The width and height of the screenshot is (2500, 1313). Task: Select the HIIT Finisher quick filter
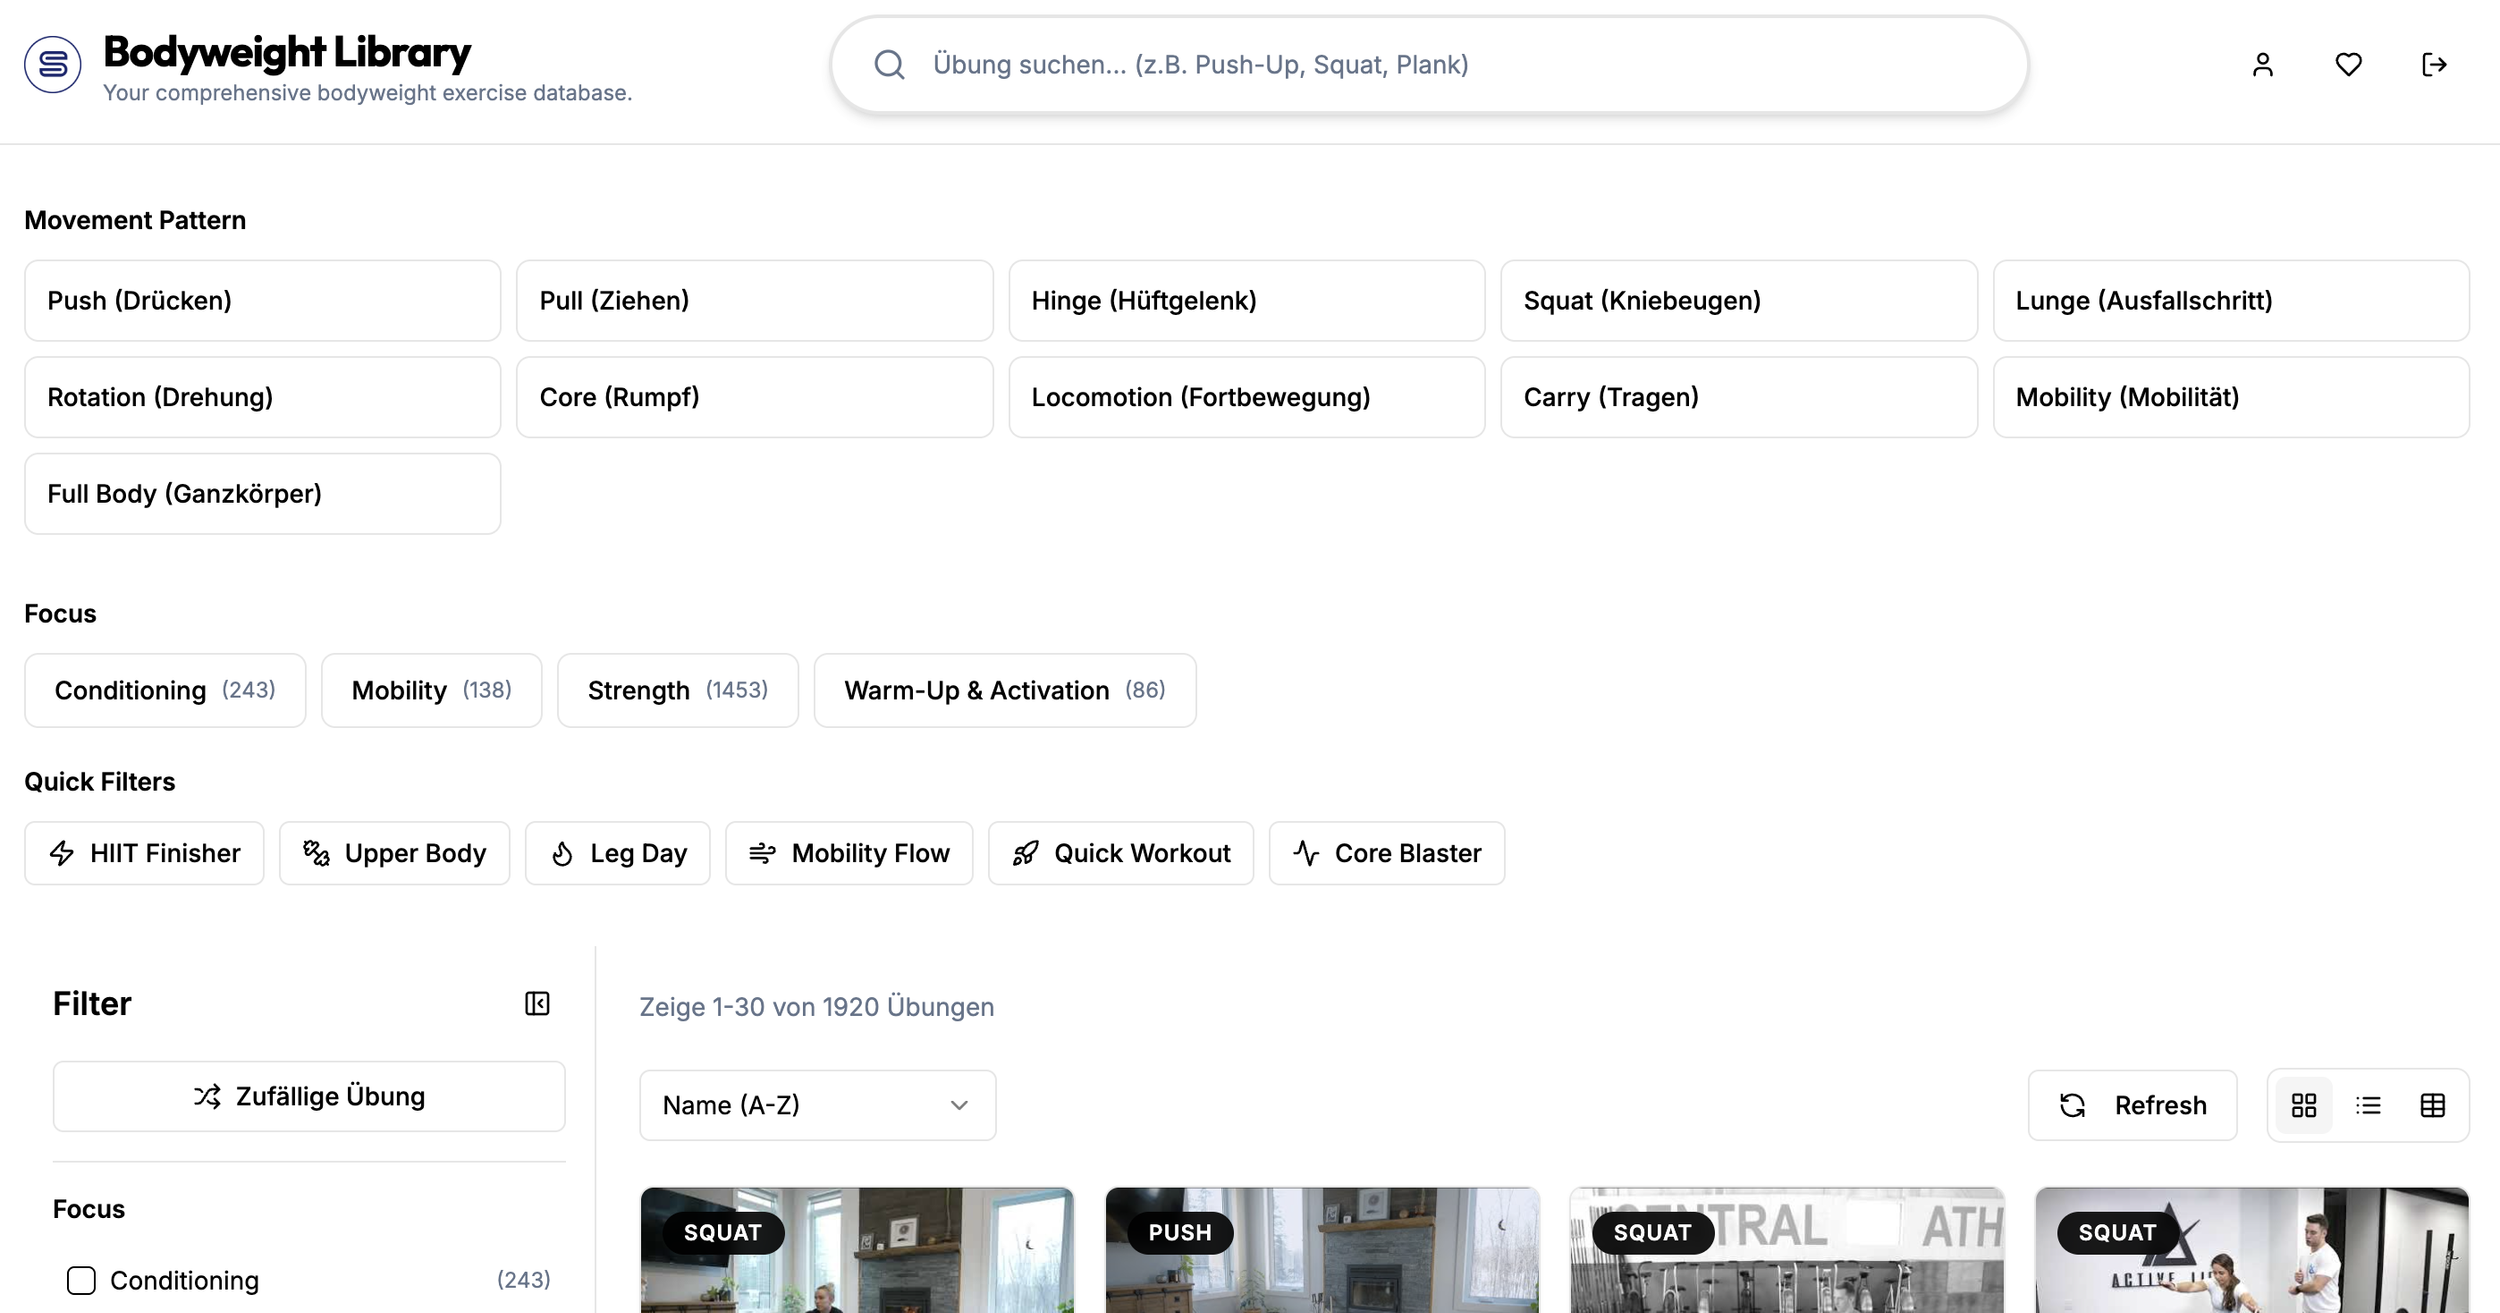(x=144, y=853)
